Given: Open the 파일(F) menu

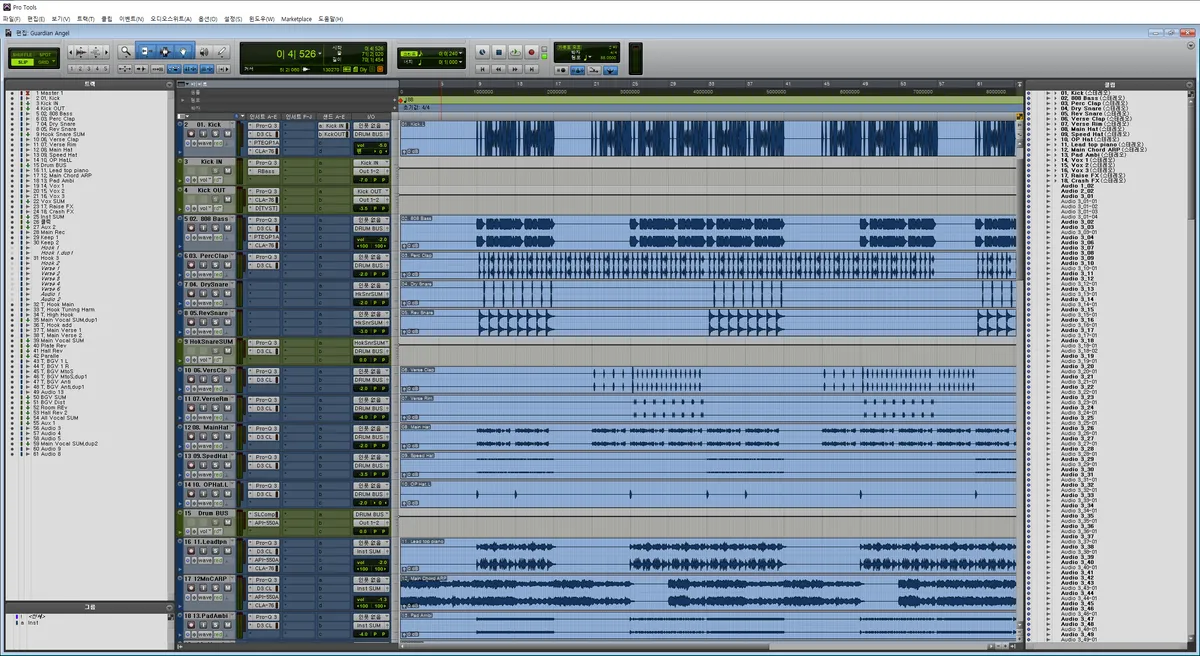Looking at the screenshot, I should point(12,18).
